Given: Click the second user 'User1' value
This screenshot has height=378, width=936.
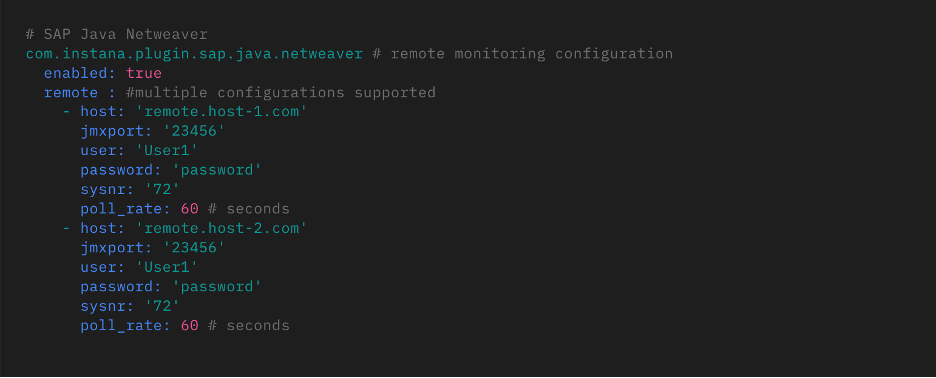Looking at the screenshot, I should [167, 267].
